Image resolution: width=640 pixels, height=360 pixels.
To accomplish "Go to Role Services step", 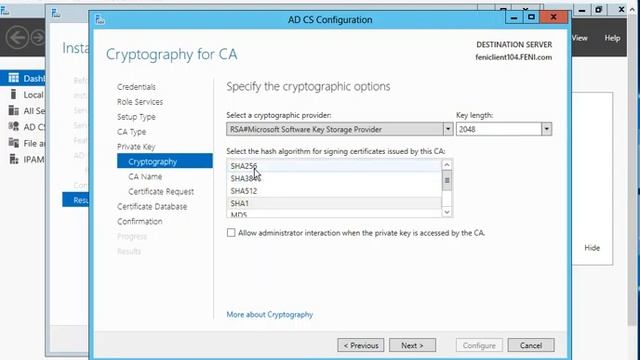I will pyautogui.click(x=140, y=102).
